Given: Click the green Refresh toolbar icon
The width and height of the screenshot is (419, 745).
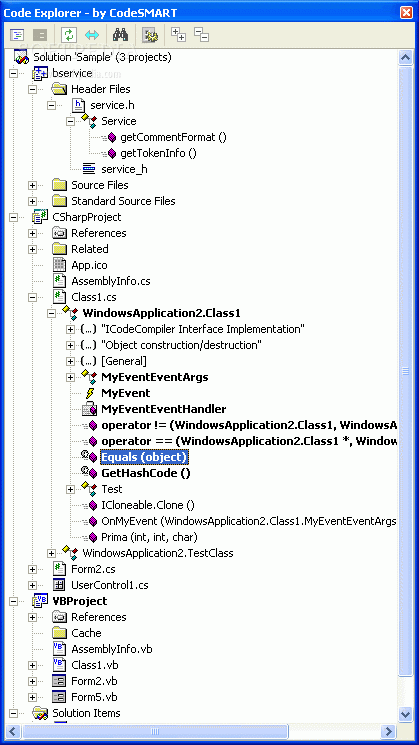Looking at the screenshot, I should click(x=69, y=35).
